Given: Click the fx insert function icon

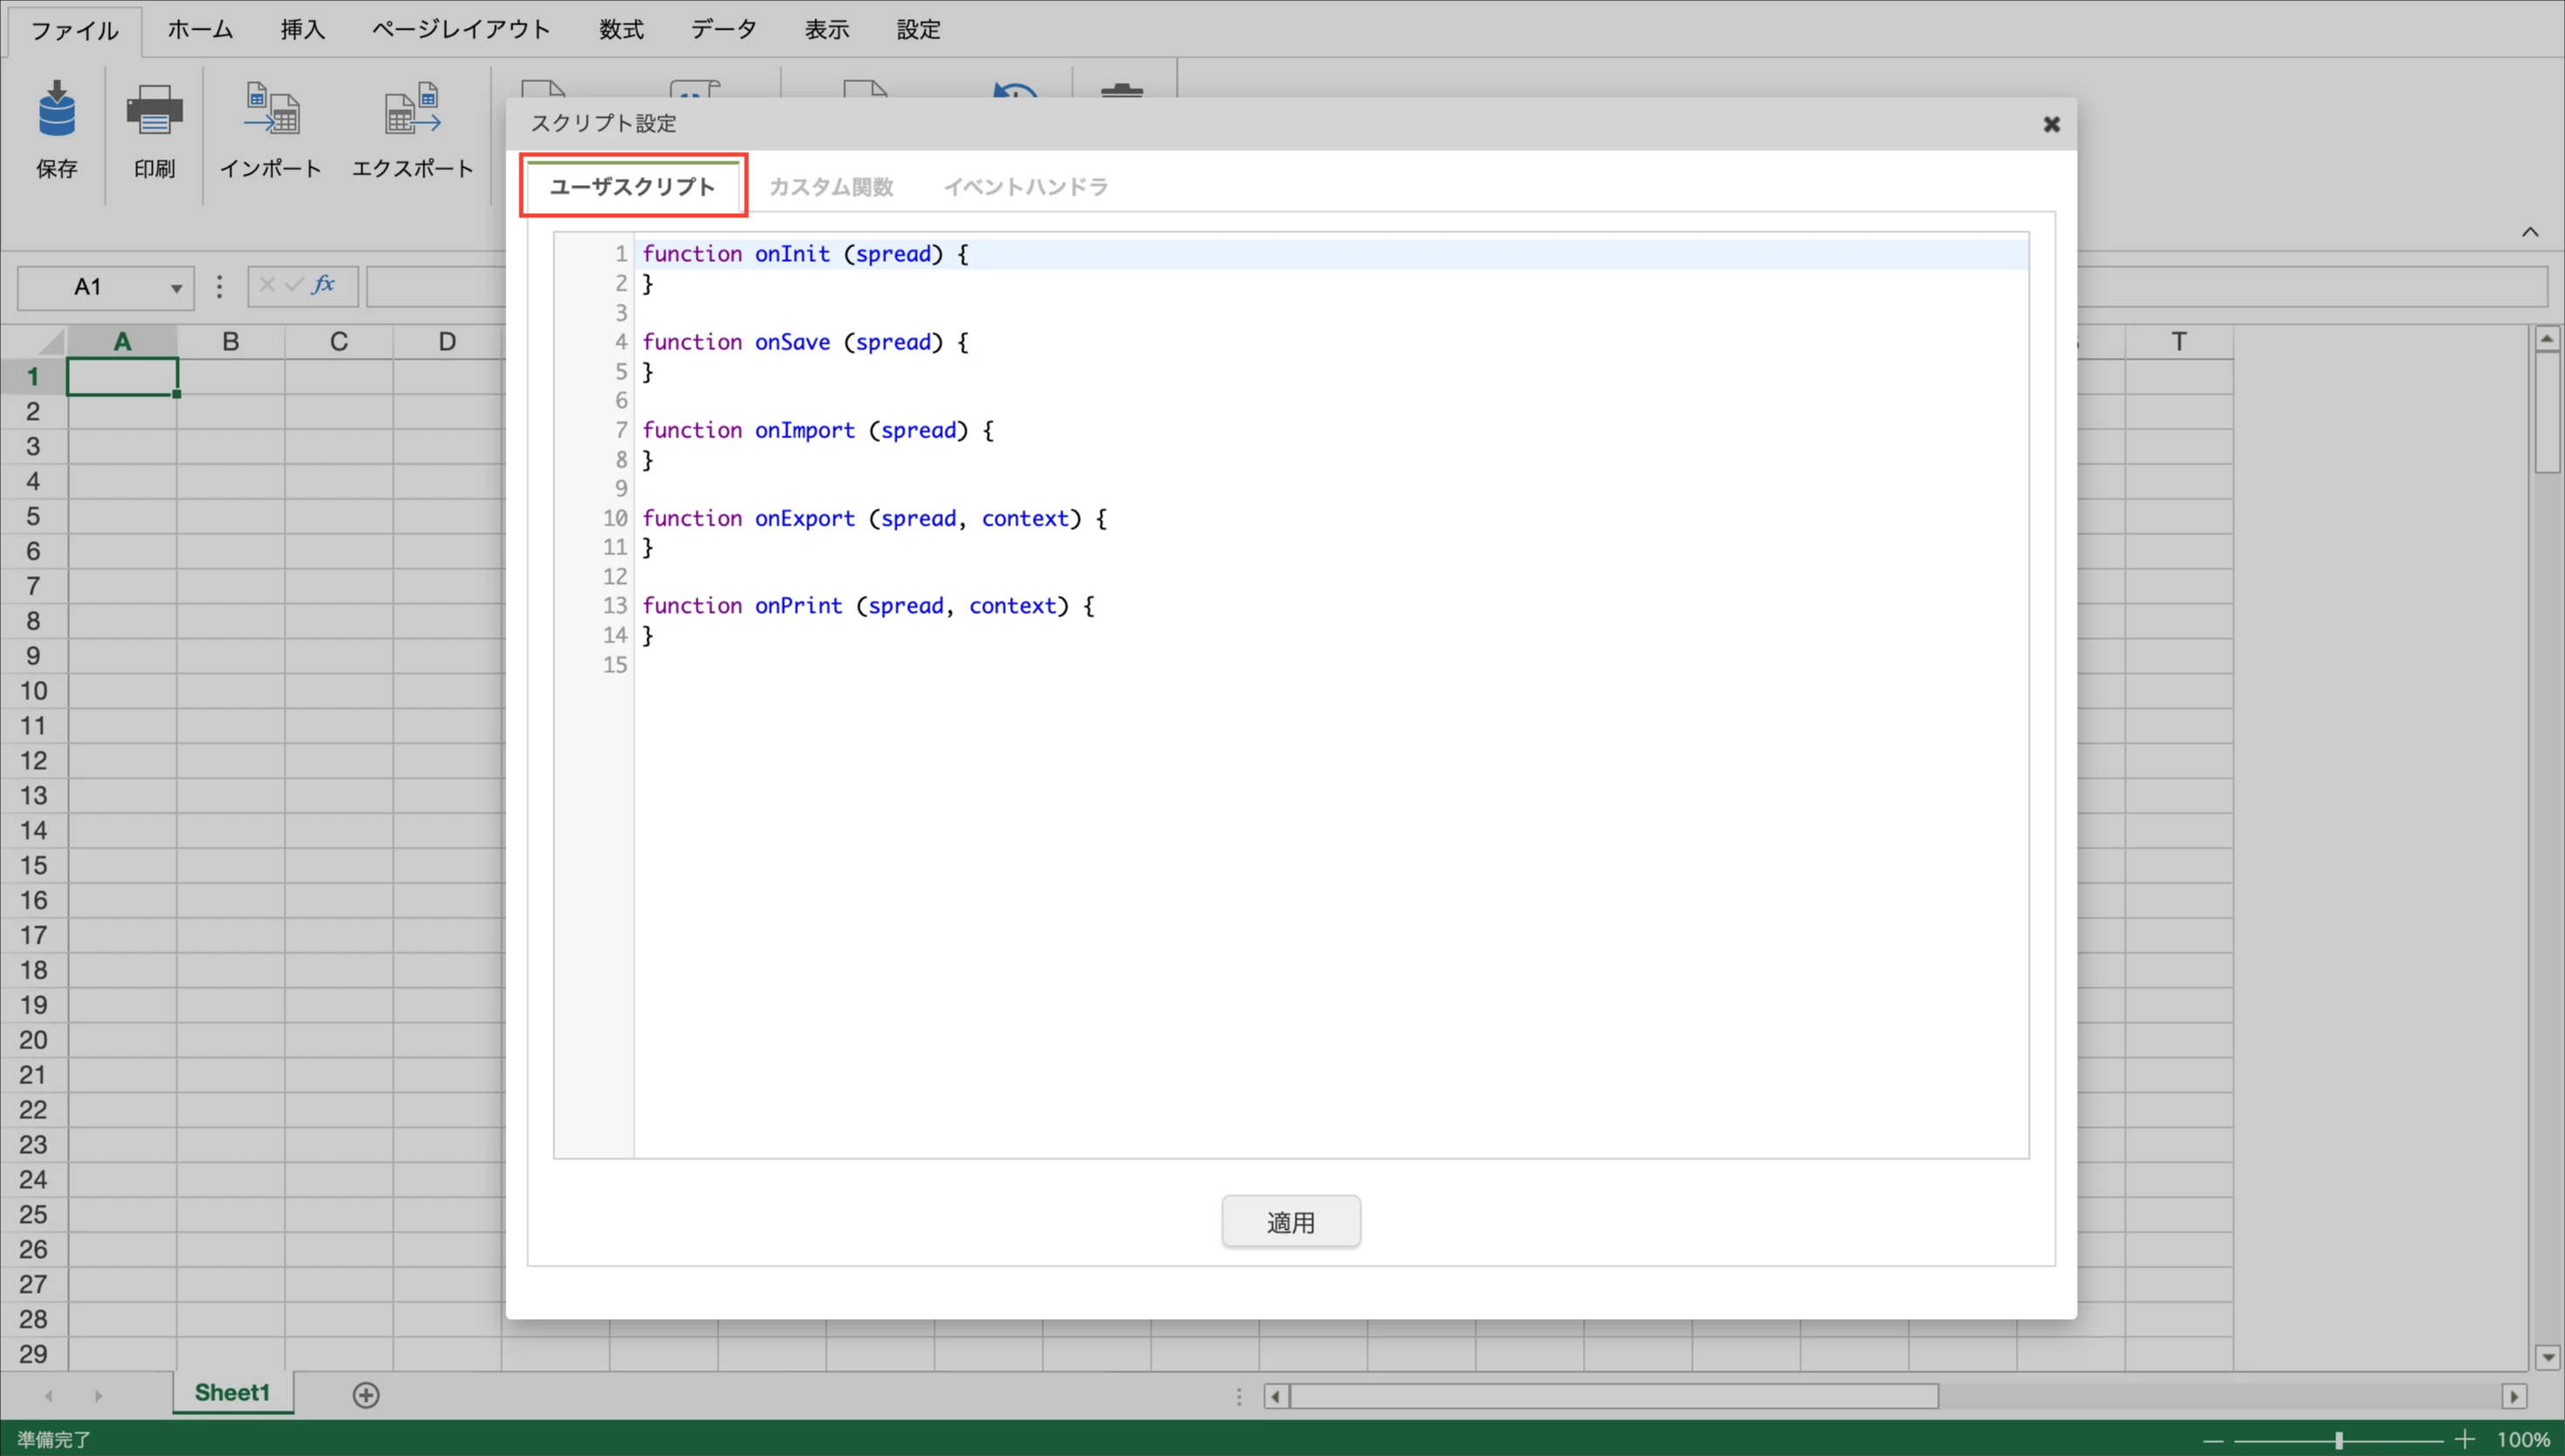Looking at the screenshot, I should click(323, 285).
